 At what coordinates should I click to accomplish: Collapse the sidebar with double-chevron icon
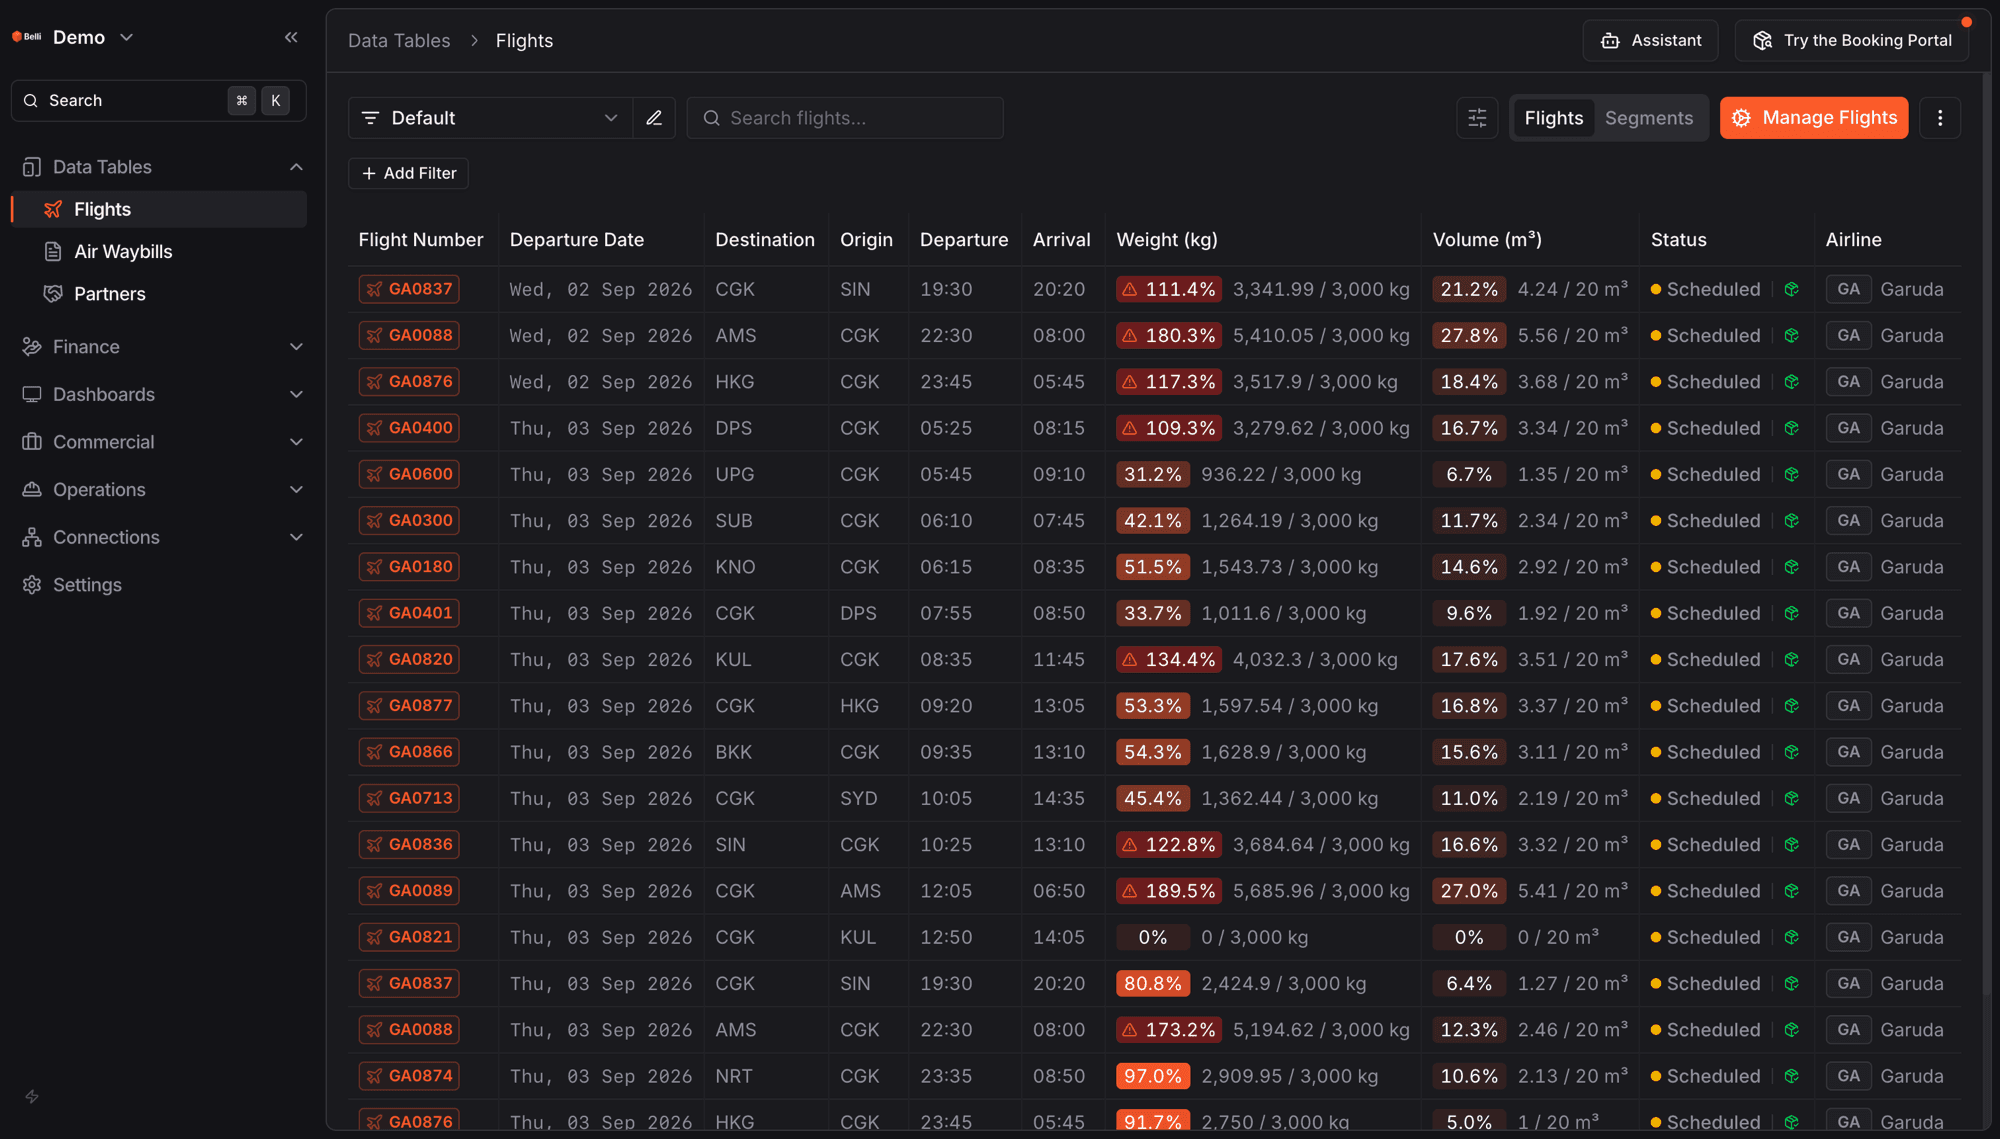tap(291, 37)
